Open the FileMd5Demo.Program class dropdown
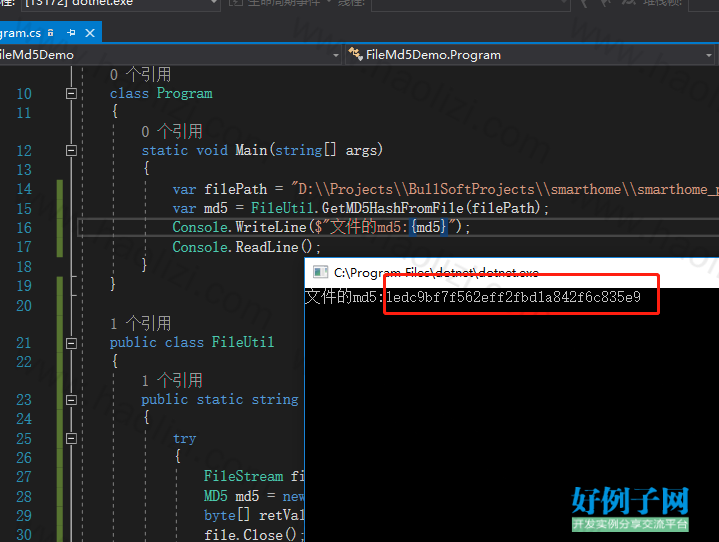719x542 pixels. [709, 55]
